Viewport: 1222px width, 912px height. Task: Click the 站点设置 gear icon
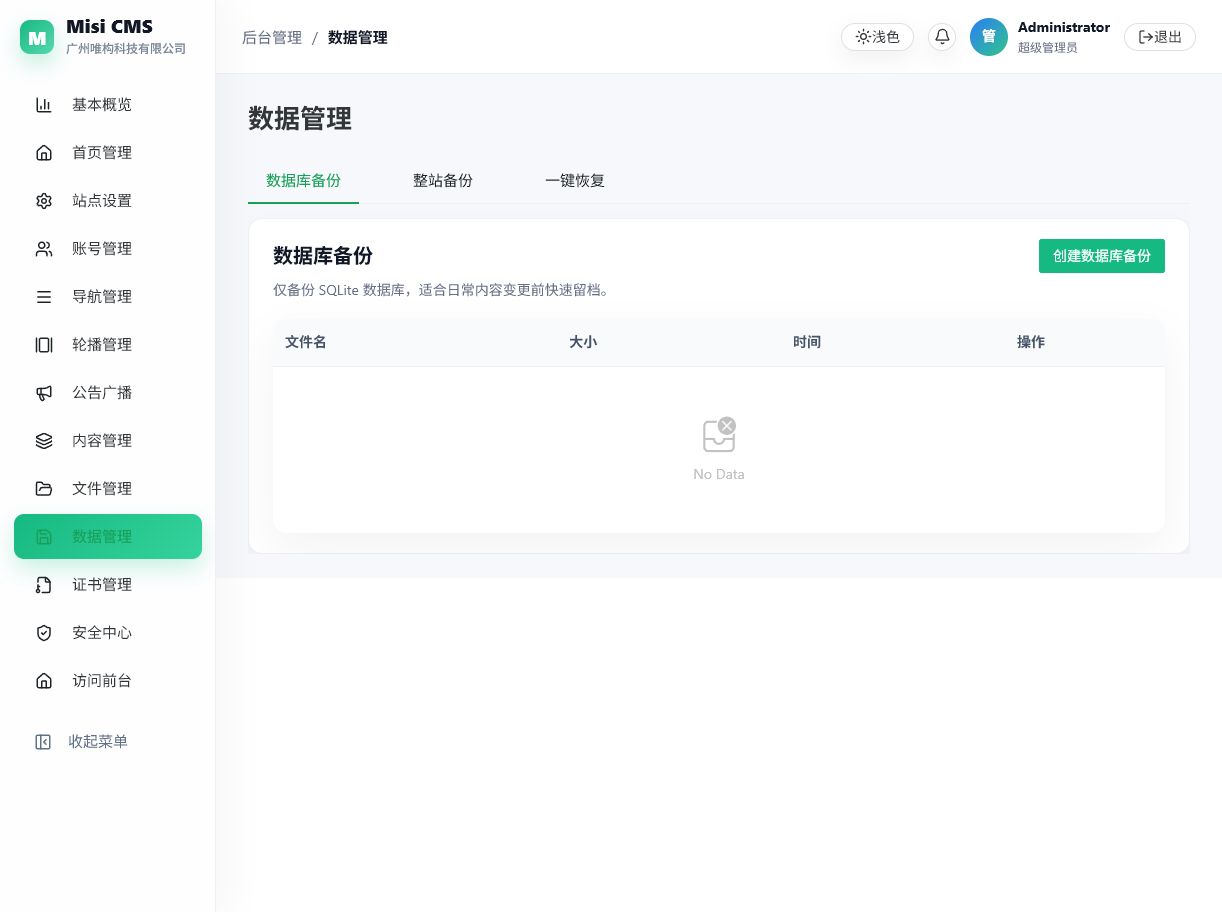point(44,201)
